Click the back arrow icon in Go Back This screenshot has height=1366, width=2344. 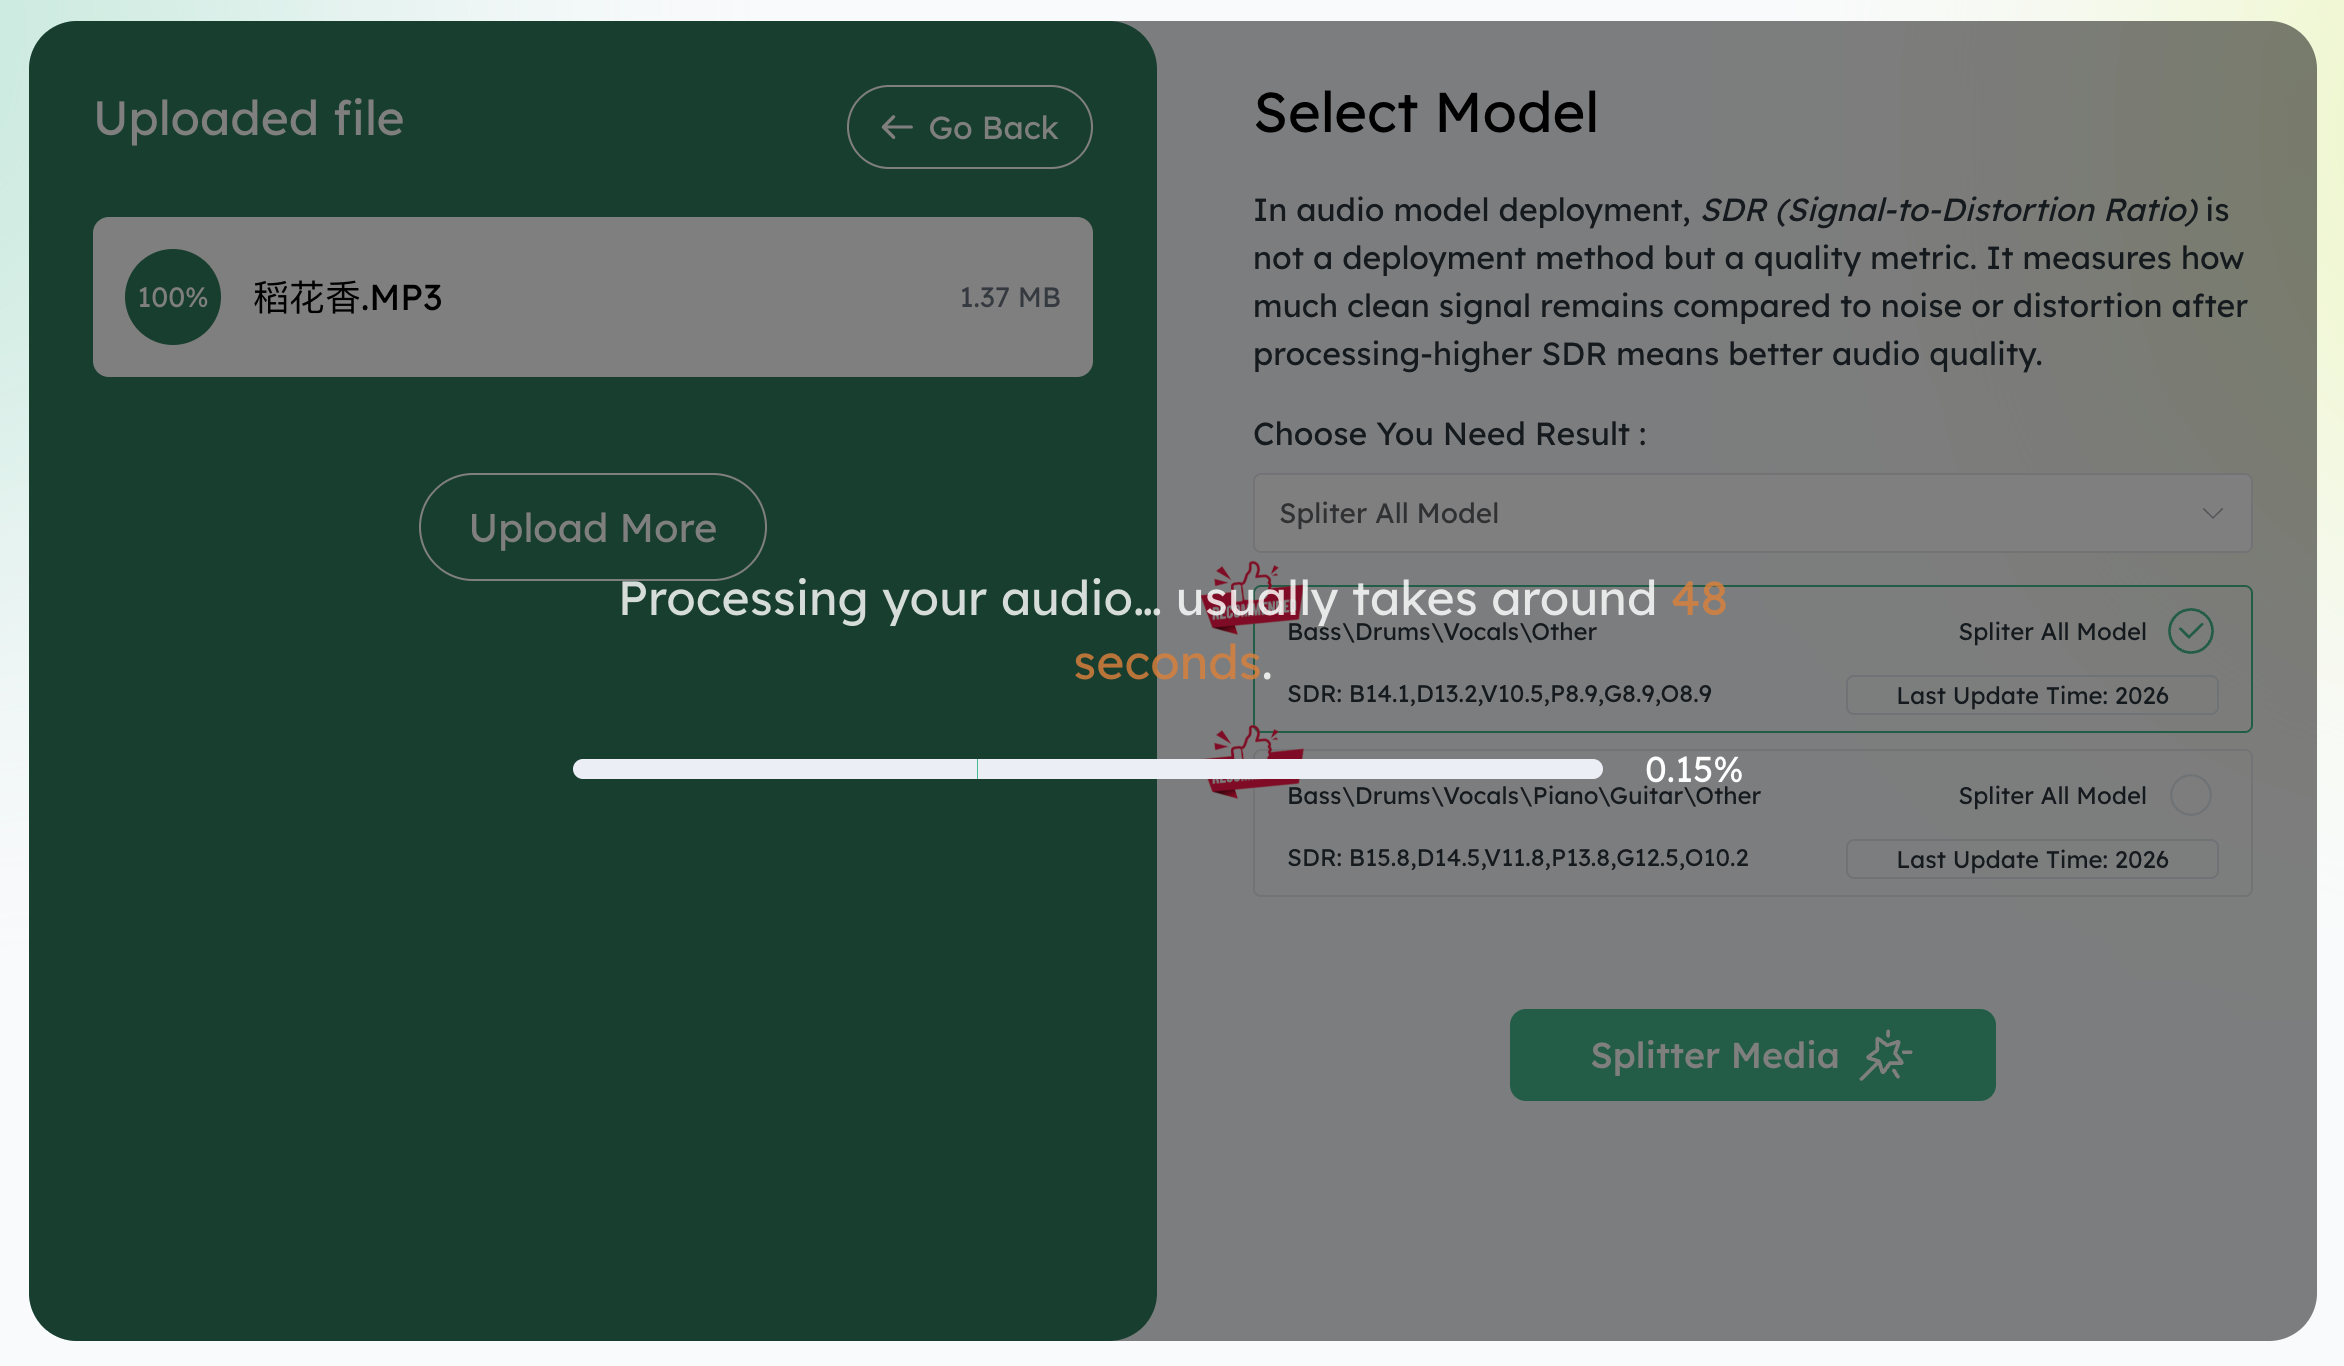pyautogui.click(x=897, y=127)
